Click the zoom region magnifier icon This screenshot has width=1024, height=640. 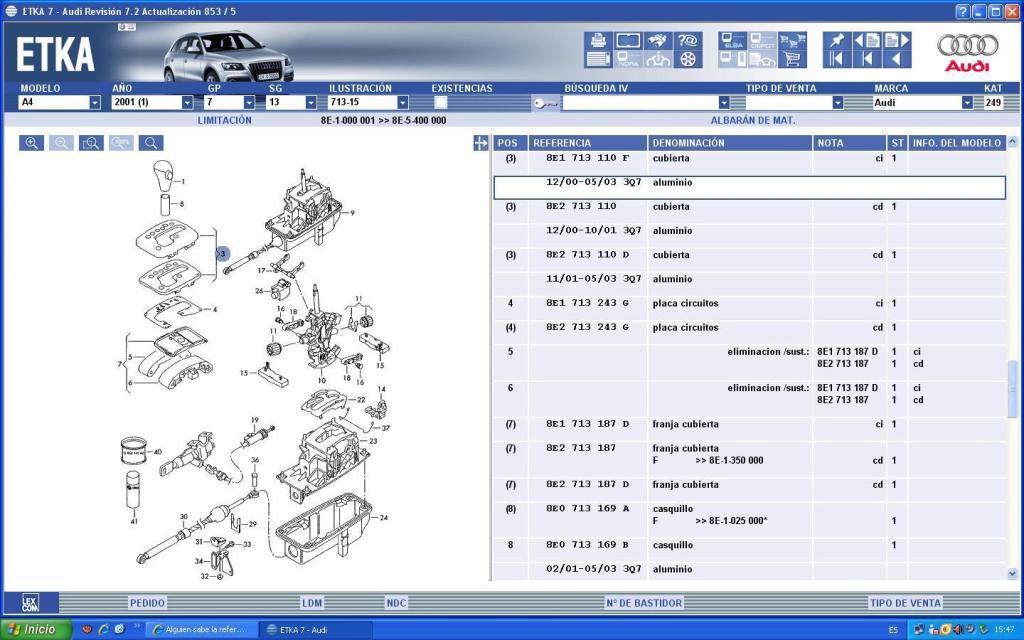click(x=91, y=143)
